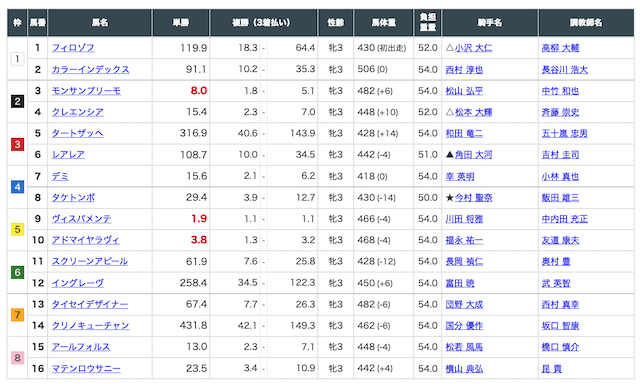The height and width of the screenshot is (384, 640).
Task: Open jockey link 横山 典弘
Action: tap(464, 368)
